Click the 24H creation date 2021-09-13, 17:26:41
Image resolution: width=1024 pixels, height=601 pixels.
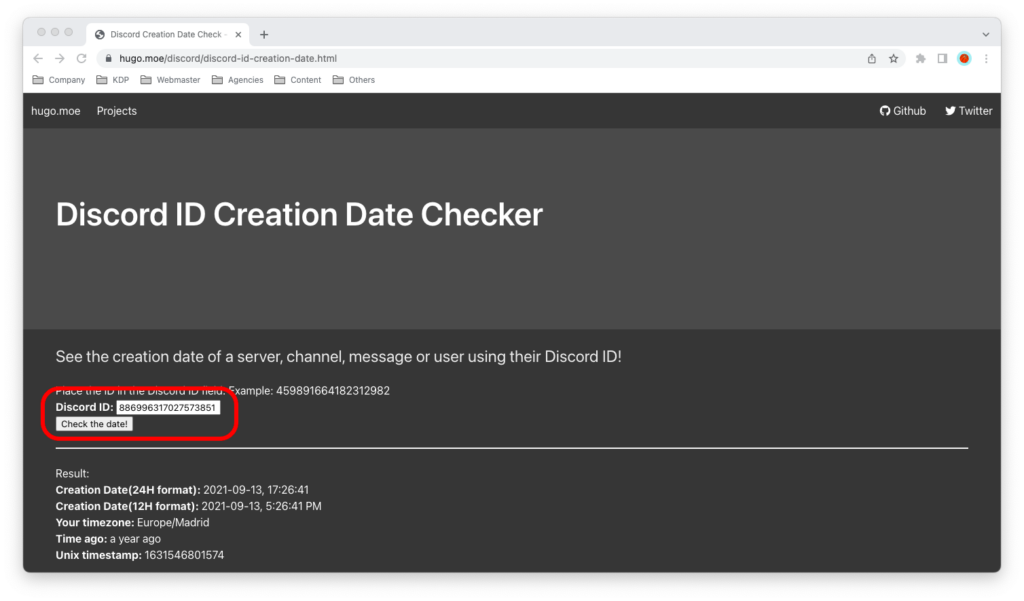click(x=256, y=490)
